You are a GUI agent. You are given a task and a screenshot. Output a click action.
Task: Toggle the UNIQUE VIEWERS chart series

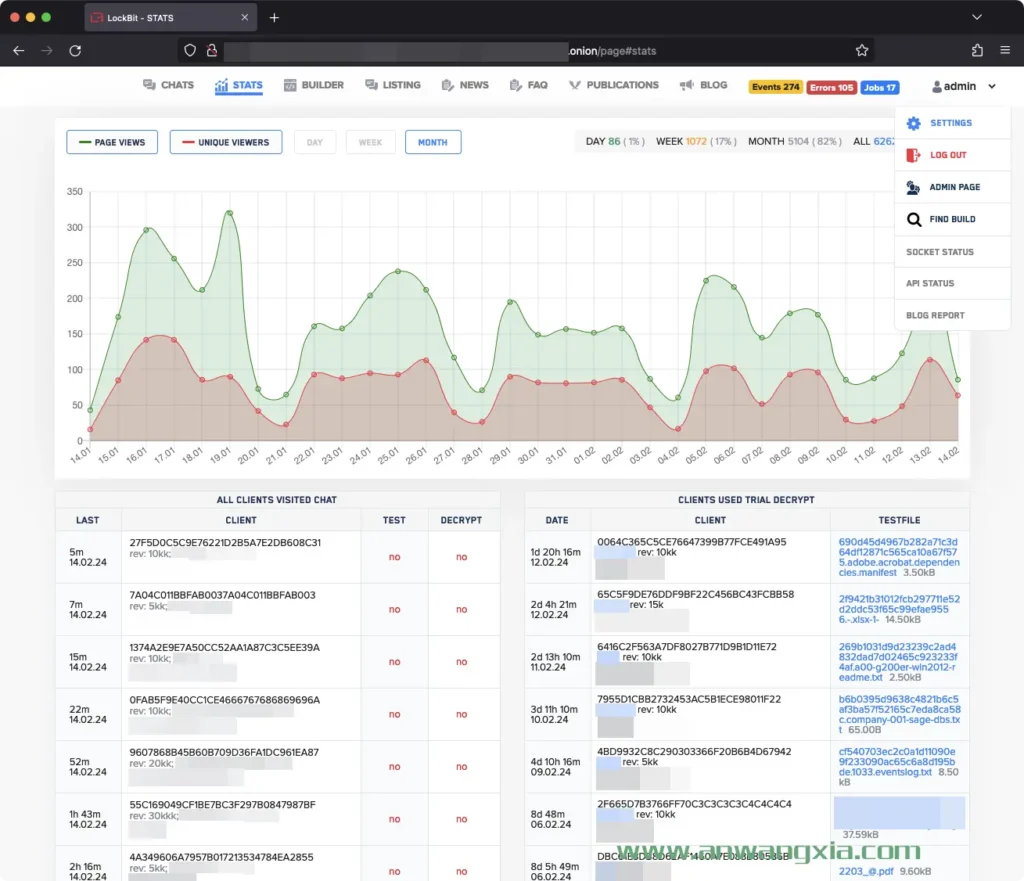[x=226, y=142]
